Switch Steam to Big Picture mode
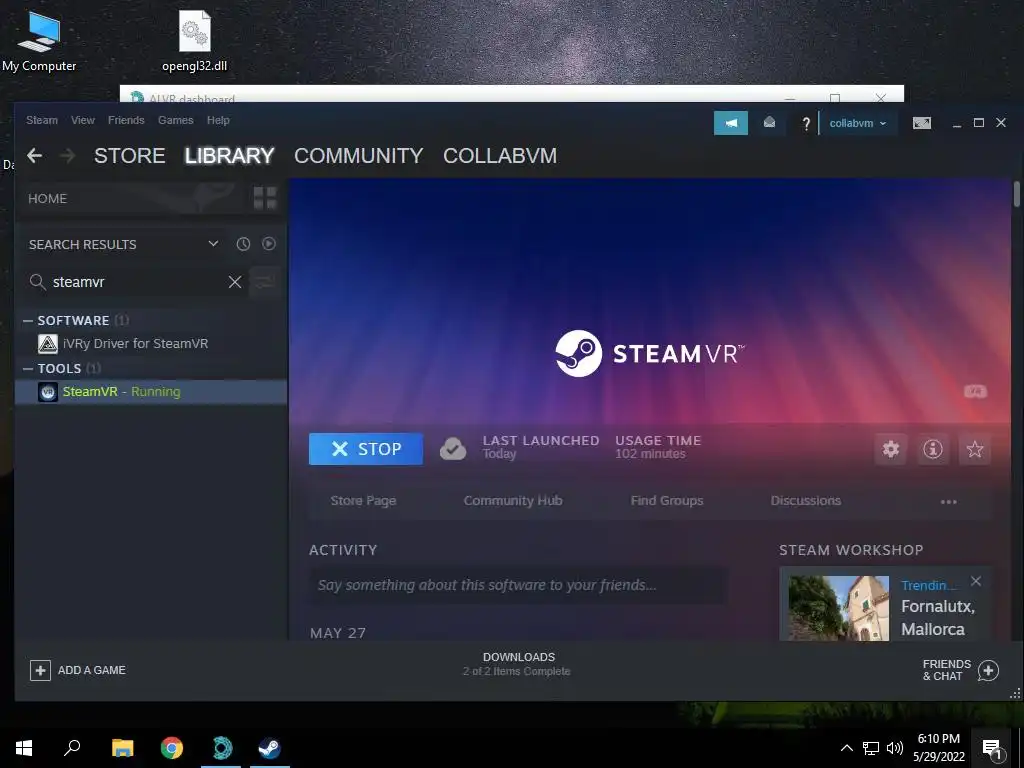Screen dimensions: 1024x768 point(921,123)
